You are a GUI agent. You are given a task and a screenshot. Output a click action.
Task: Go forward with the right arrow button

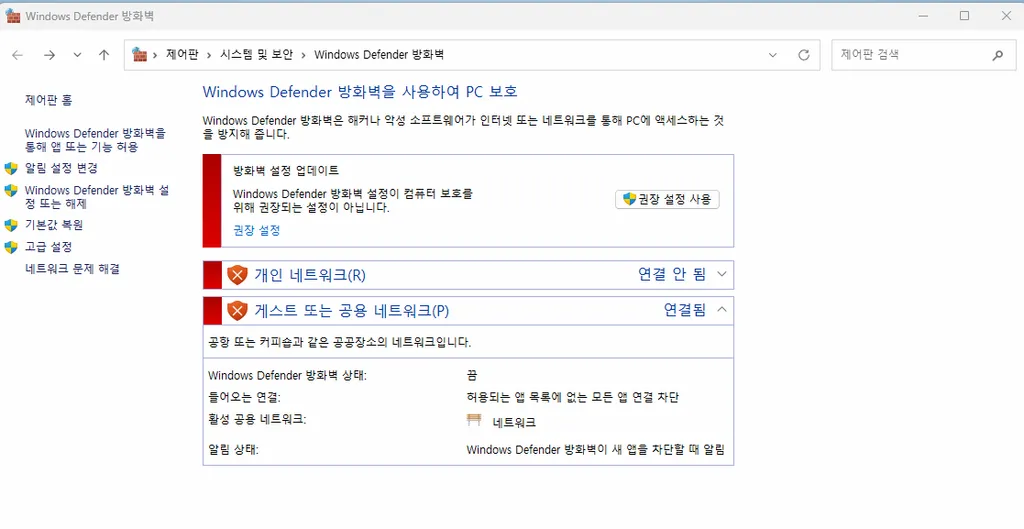pos(49,56)
